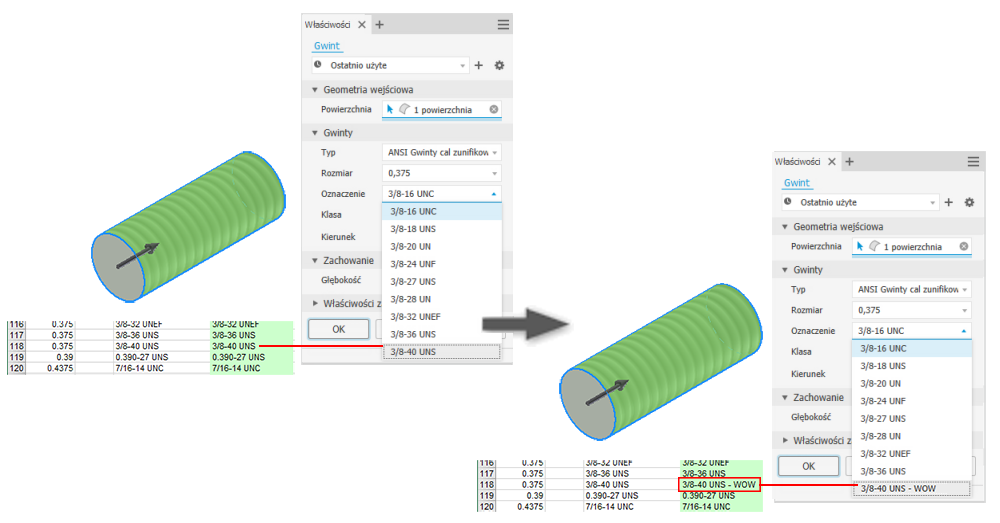Click OK button in left panel
The width and height of the screenshot is (1000, 523).
339,329
